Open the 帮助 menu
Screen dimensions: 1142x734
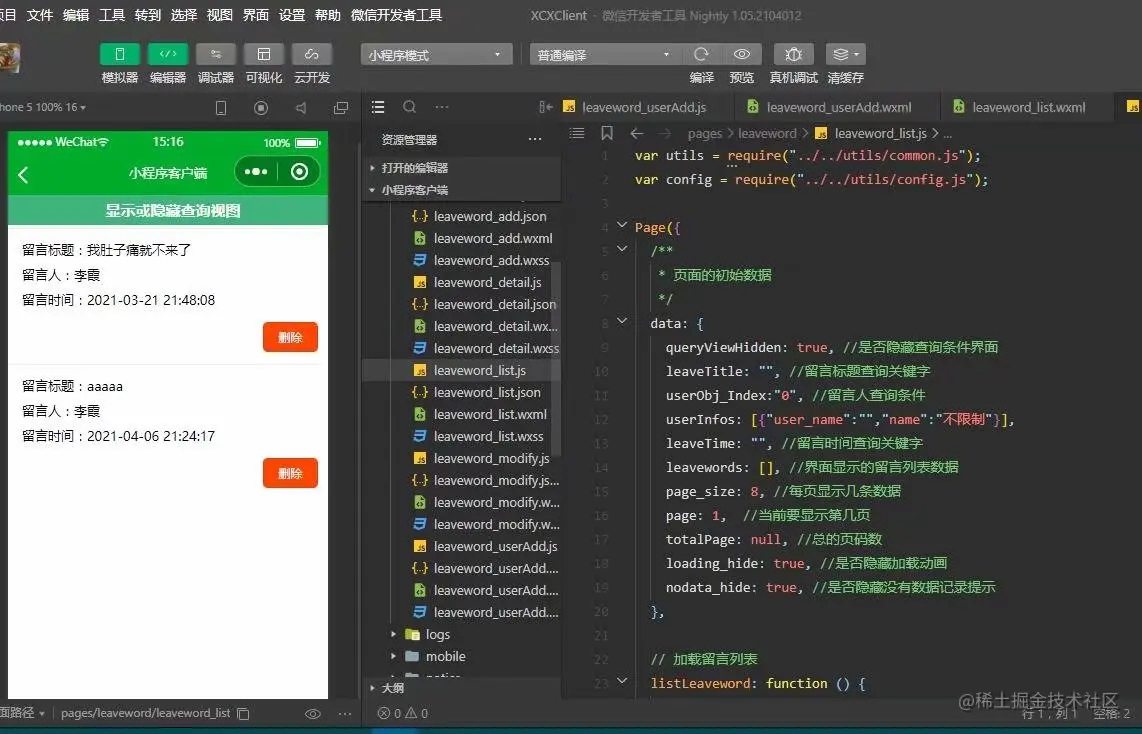click(x=328, y=15)
